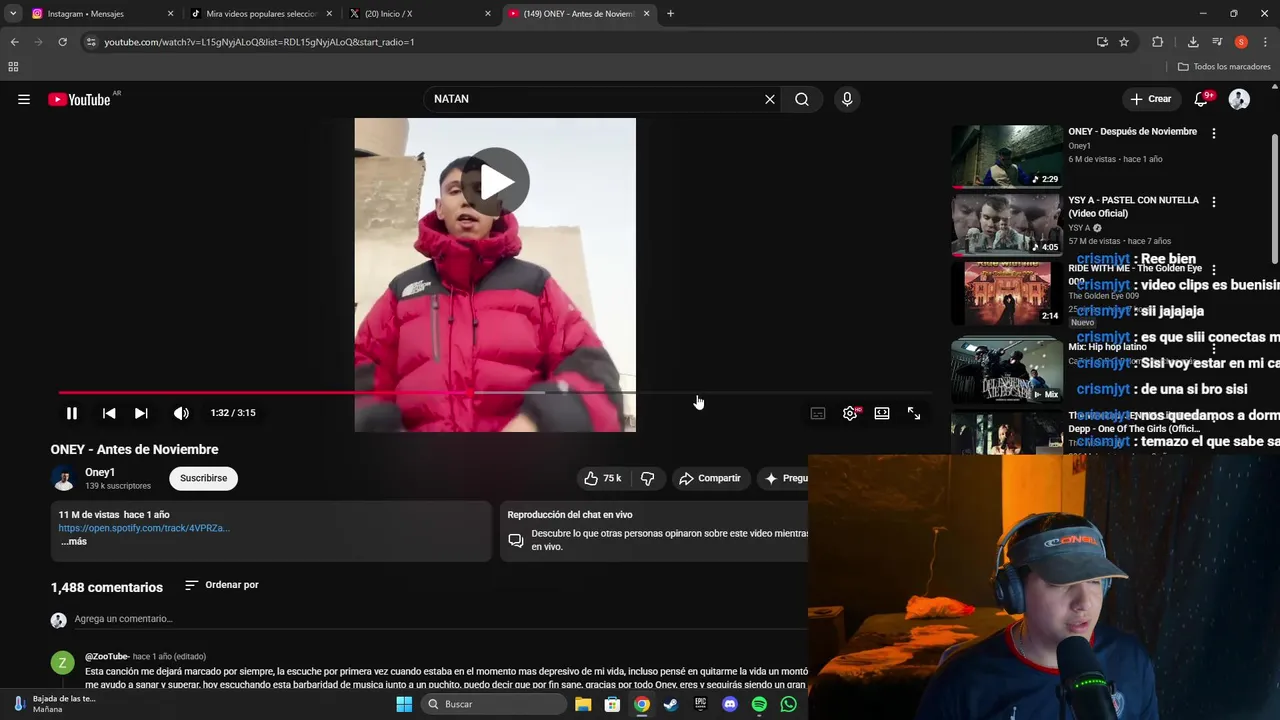Install app using the address bar icon

[x=1102, y=42]
